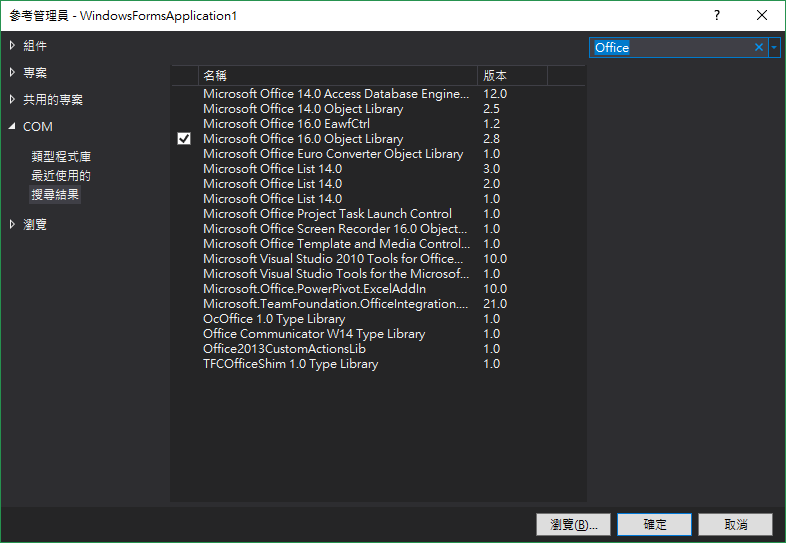The height and width of the screenshot is (543, 786).
Task: Sort list by the 版本 column header
Action: (512, 76)
